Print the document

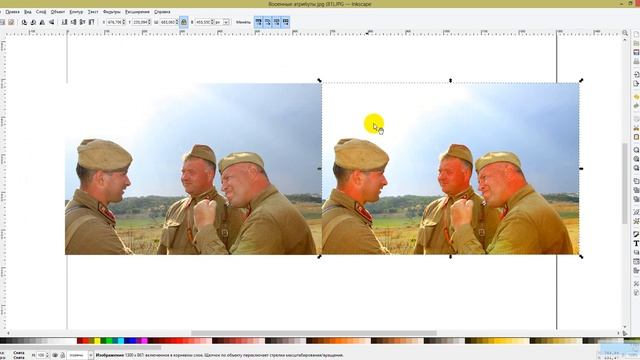(636, 61)
